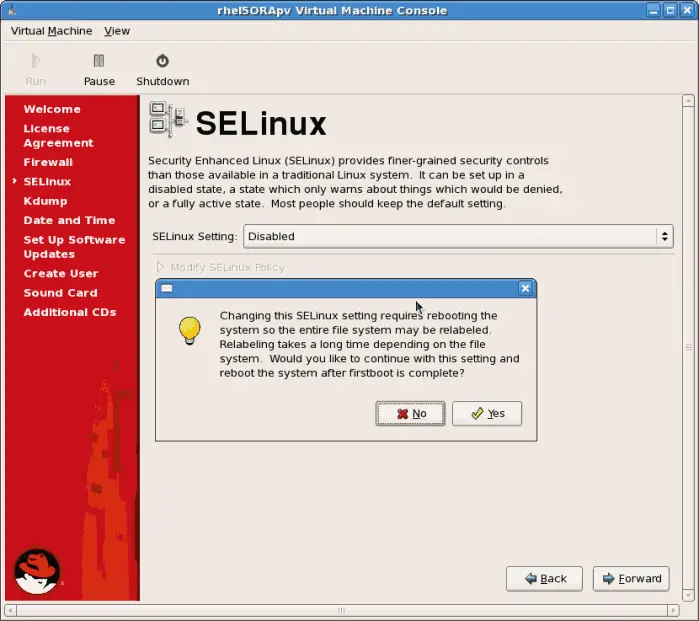Choose No in the reboot dialog

[410, 414]
